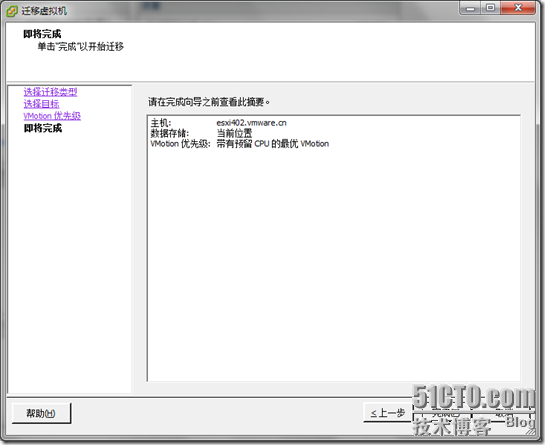Click the 数据存储 当前位置 summary row
The image size is (545, 445).
click(x=201, y=133)
